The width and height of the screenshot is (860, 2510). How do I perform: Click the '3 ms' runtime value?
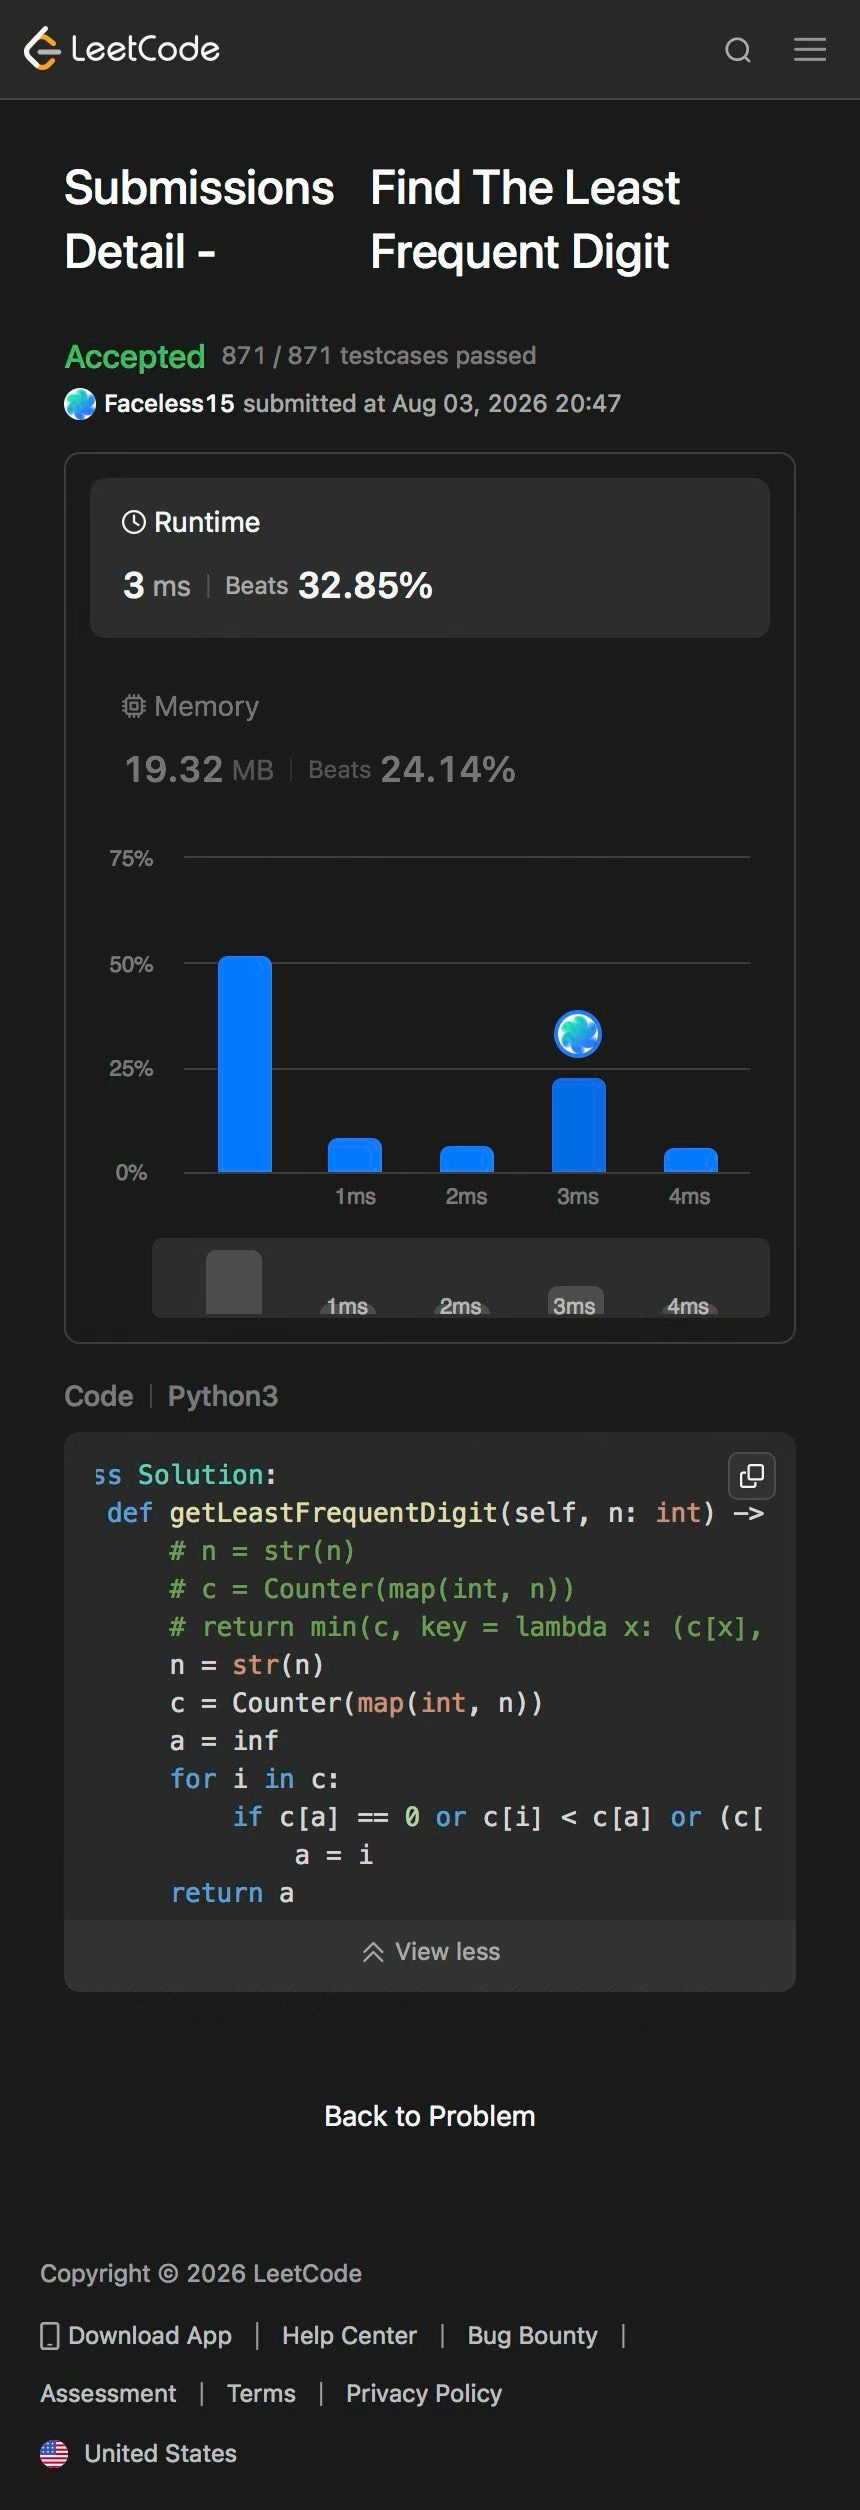click(157, 586)
